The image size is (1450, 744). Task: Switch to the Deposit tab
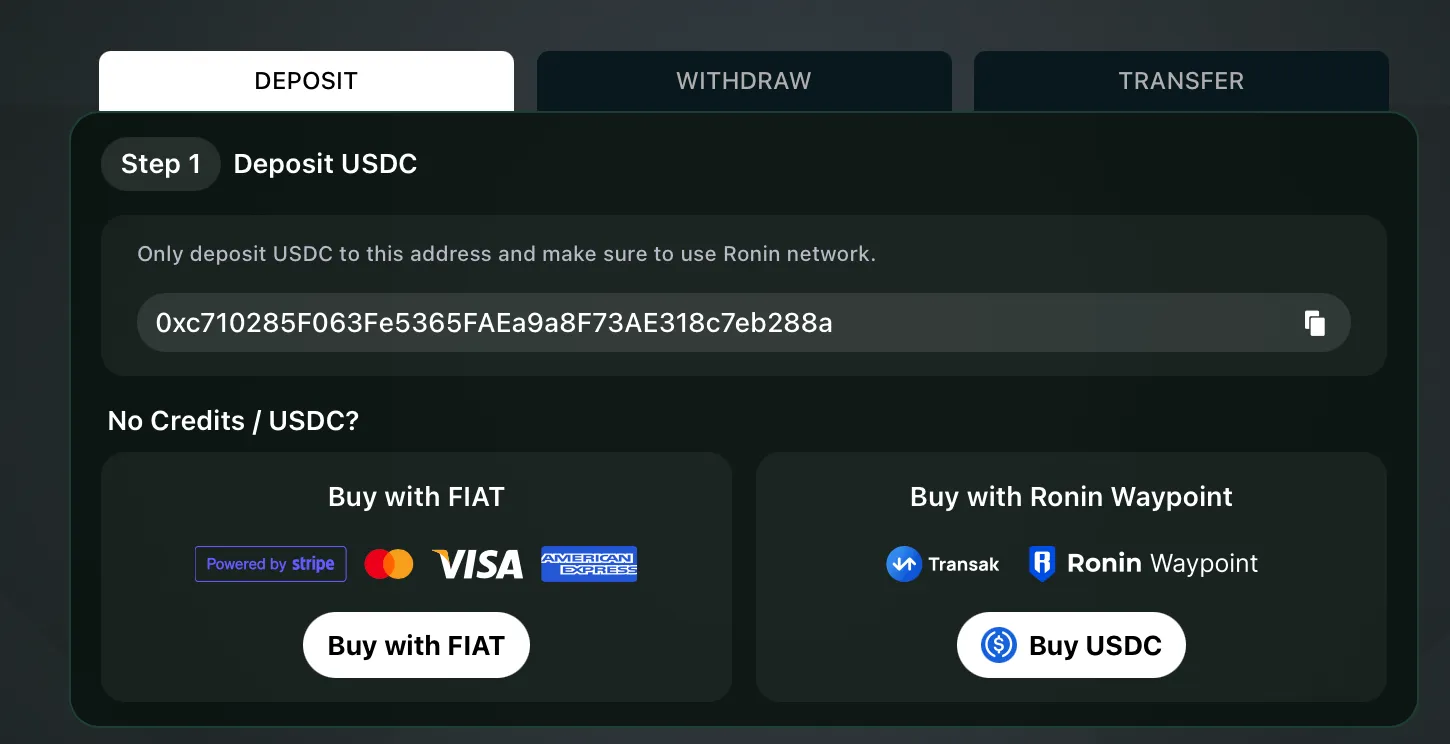tap(306, 81)
